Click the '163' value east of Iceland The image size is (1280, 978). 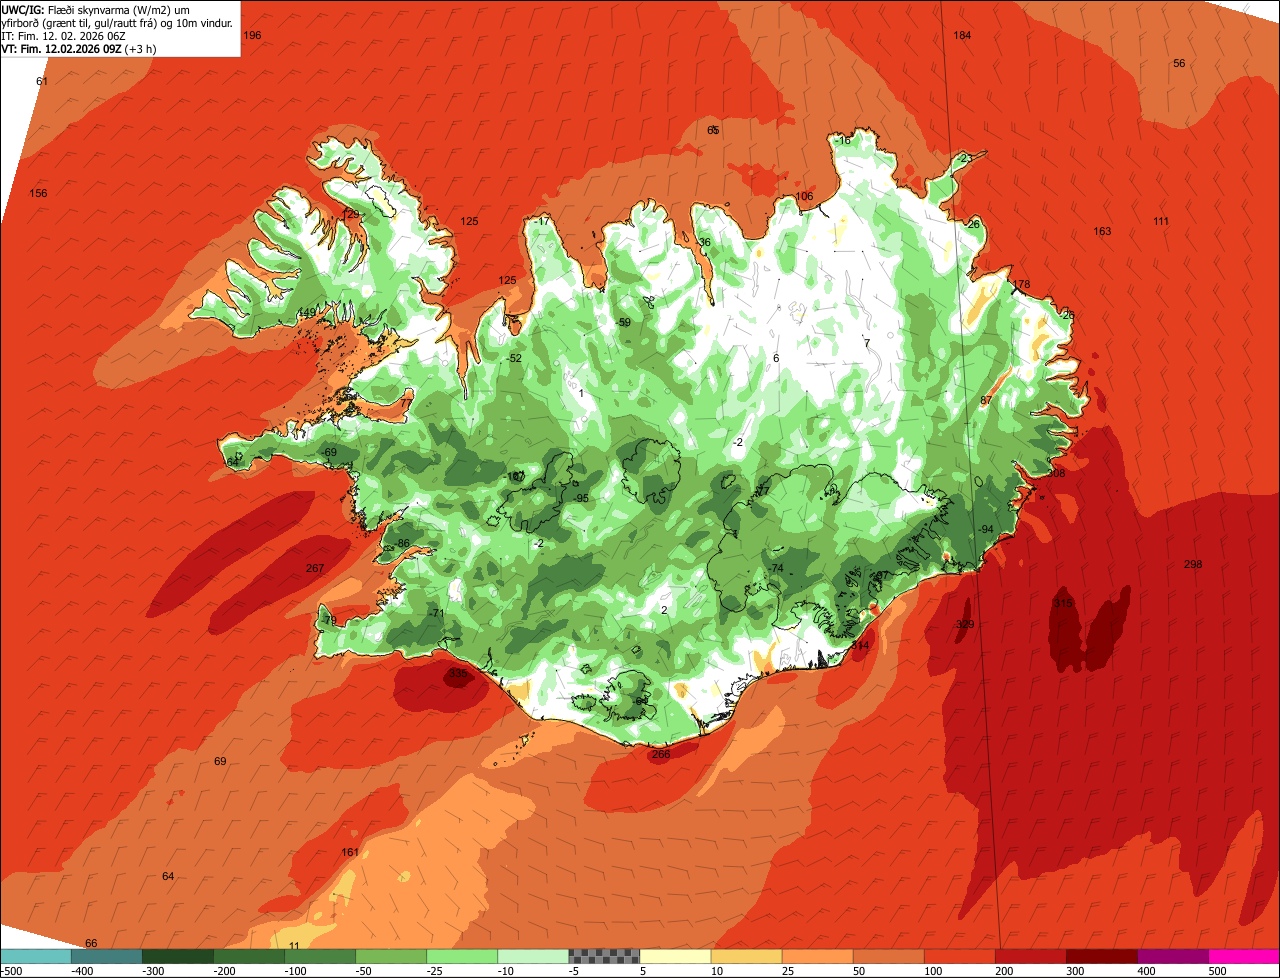tap(1102, 231)
